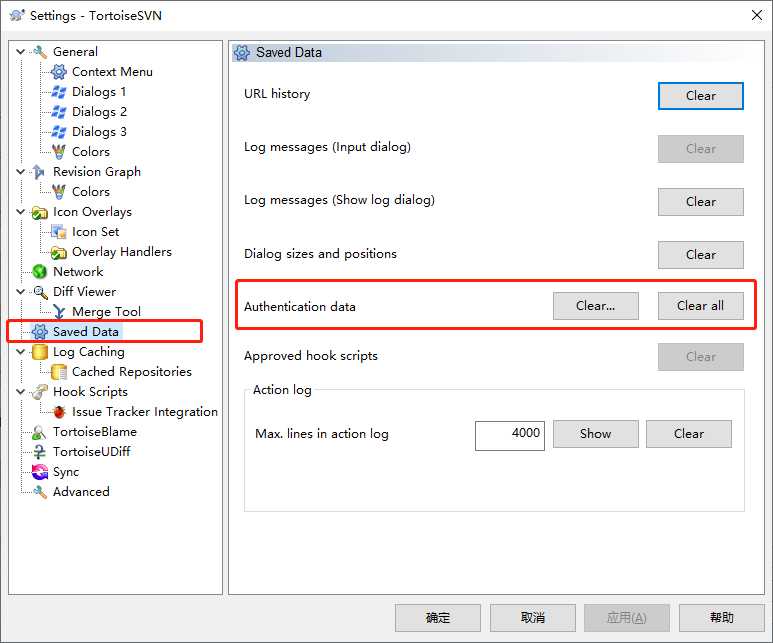Click the Diff Viewer magnifier icon

[x=39, y=292]
